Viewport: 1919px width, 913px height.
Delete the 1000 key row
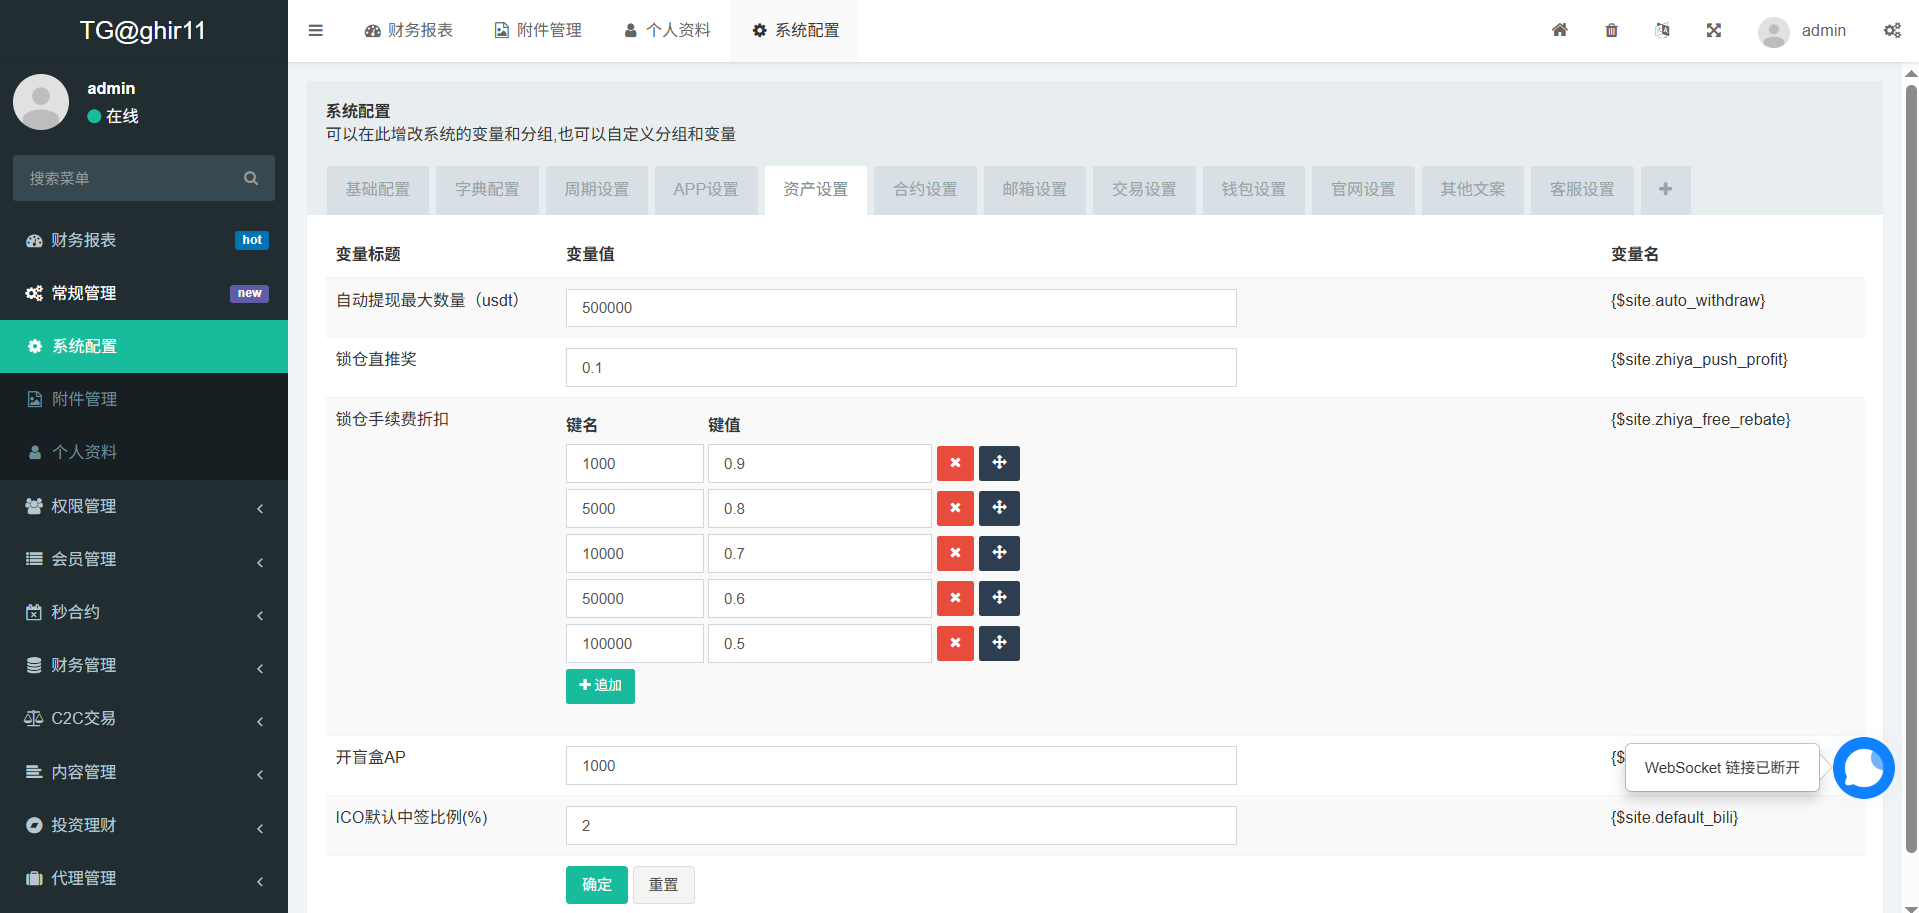(955, 463)
